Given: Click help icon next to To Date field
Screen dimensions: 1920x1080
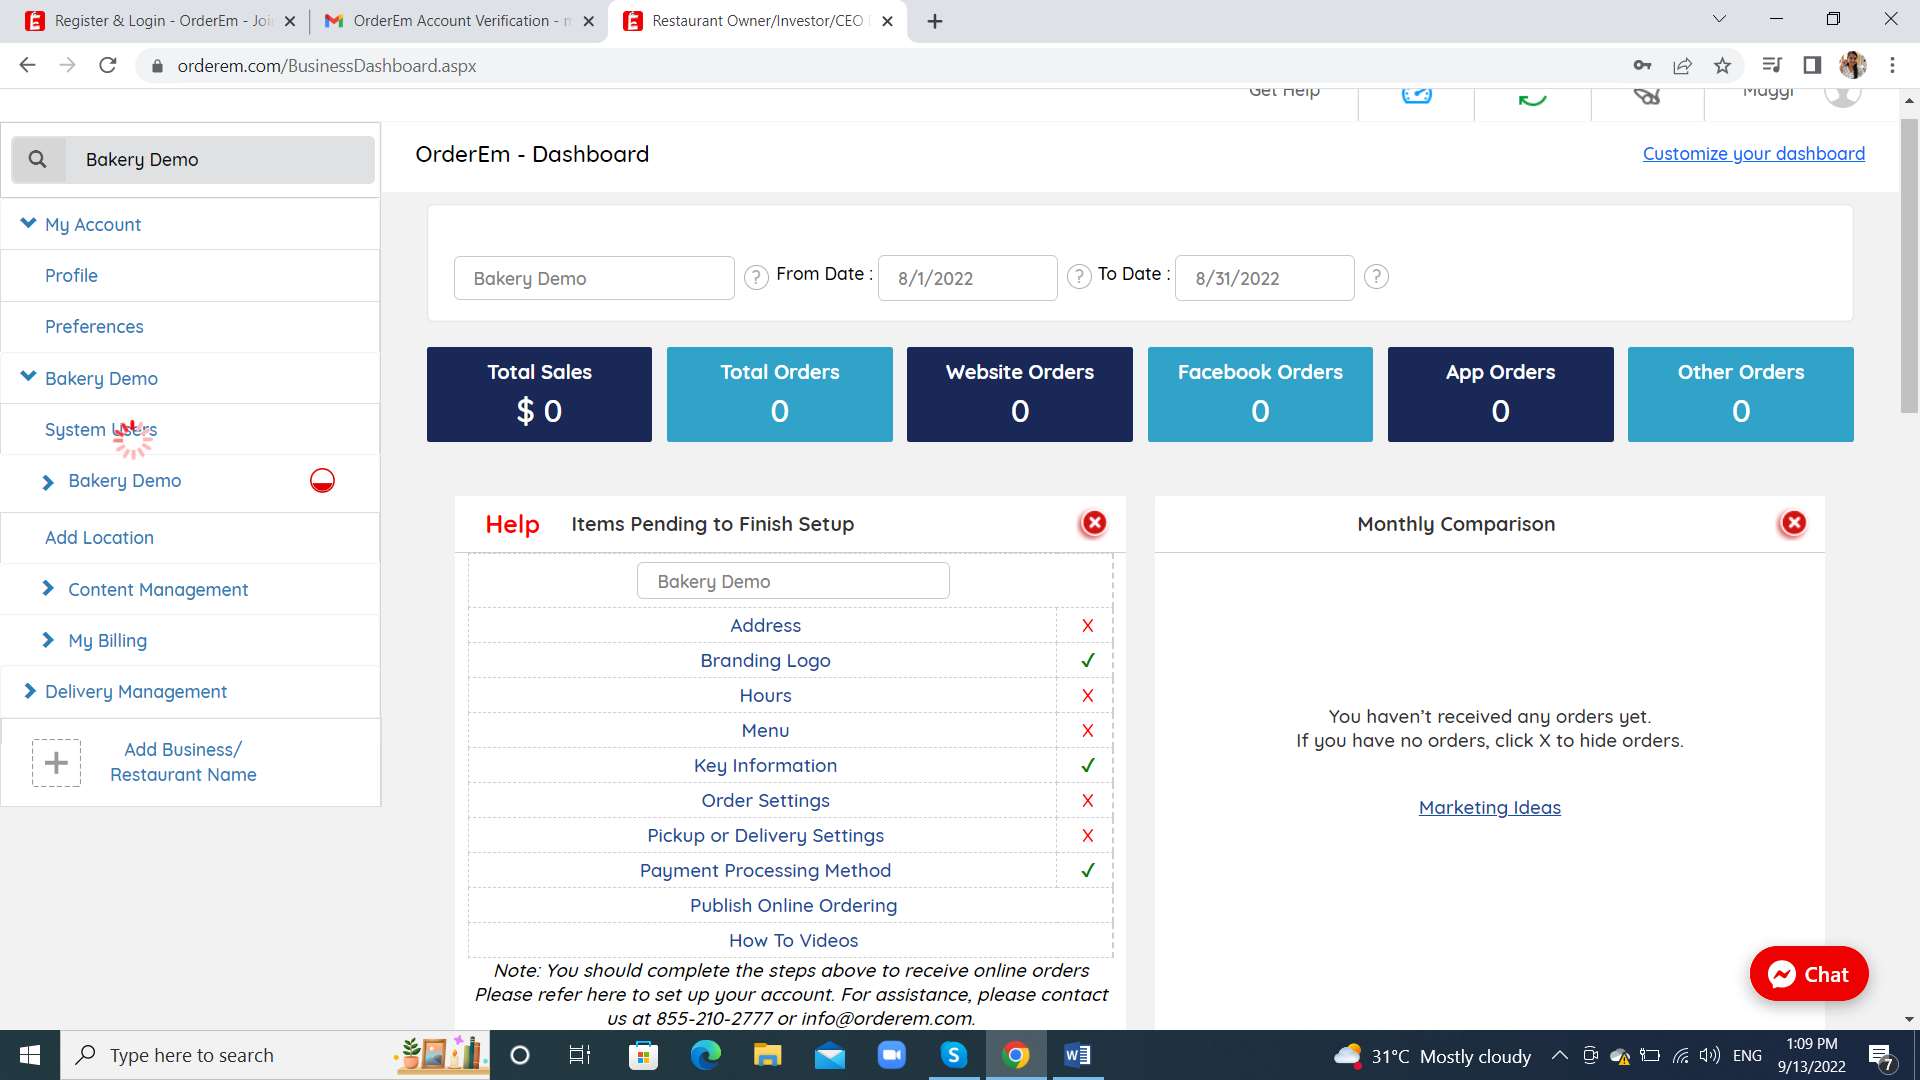Looking at the screenshot, I should (1376, 277).
